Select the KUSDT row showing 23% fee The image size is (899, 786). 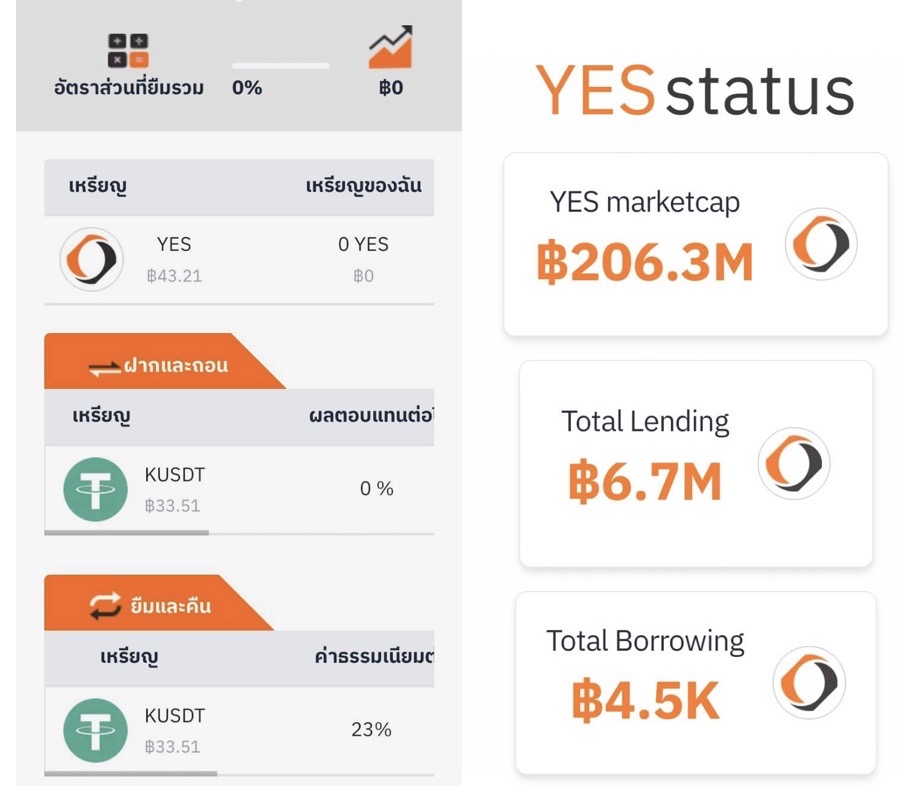(x=239, y=730)
